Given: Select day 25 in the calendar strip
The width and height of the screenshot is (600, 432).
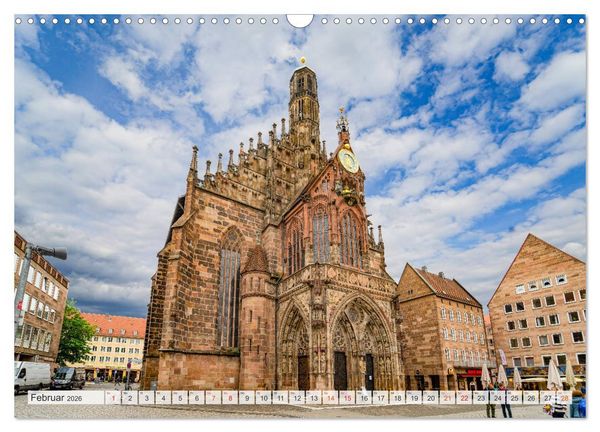Looking at the screenshot, I should pos(514,398).
